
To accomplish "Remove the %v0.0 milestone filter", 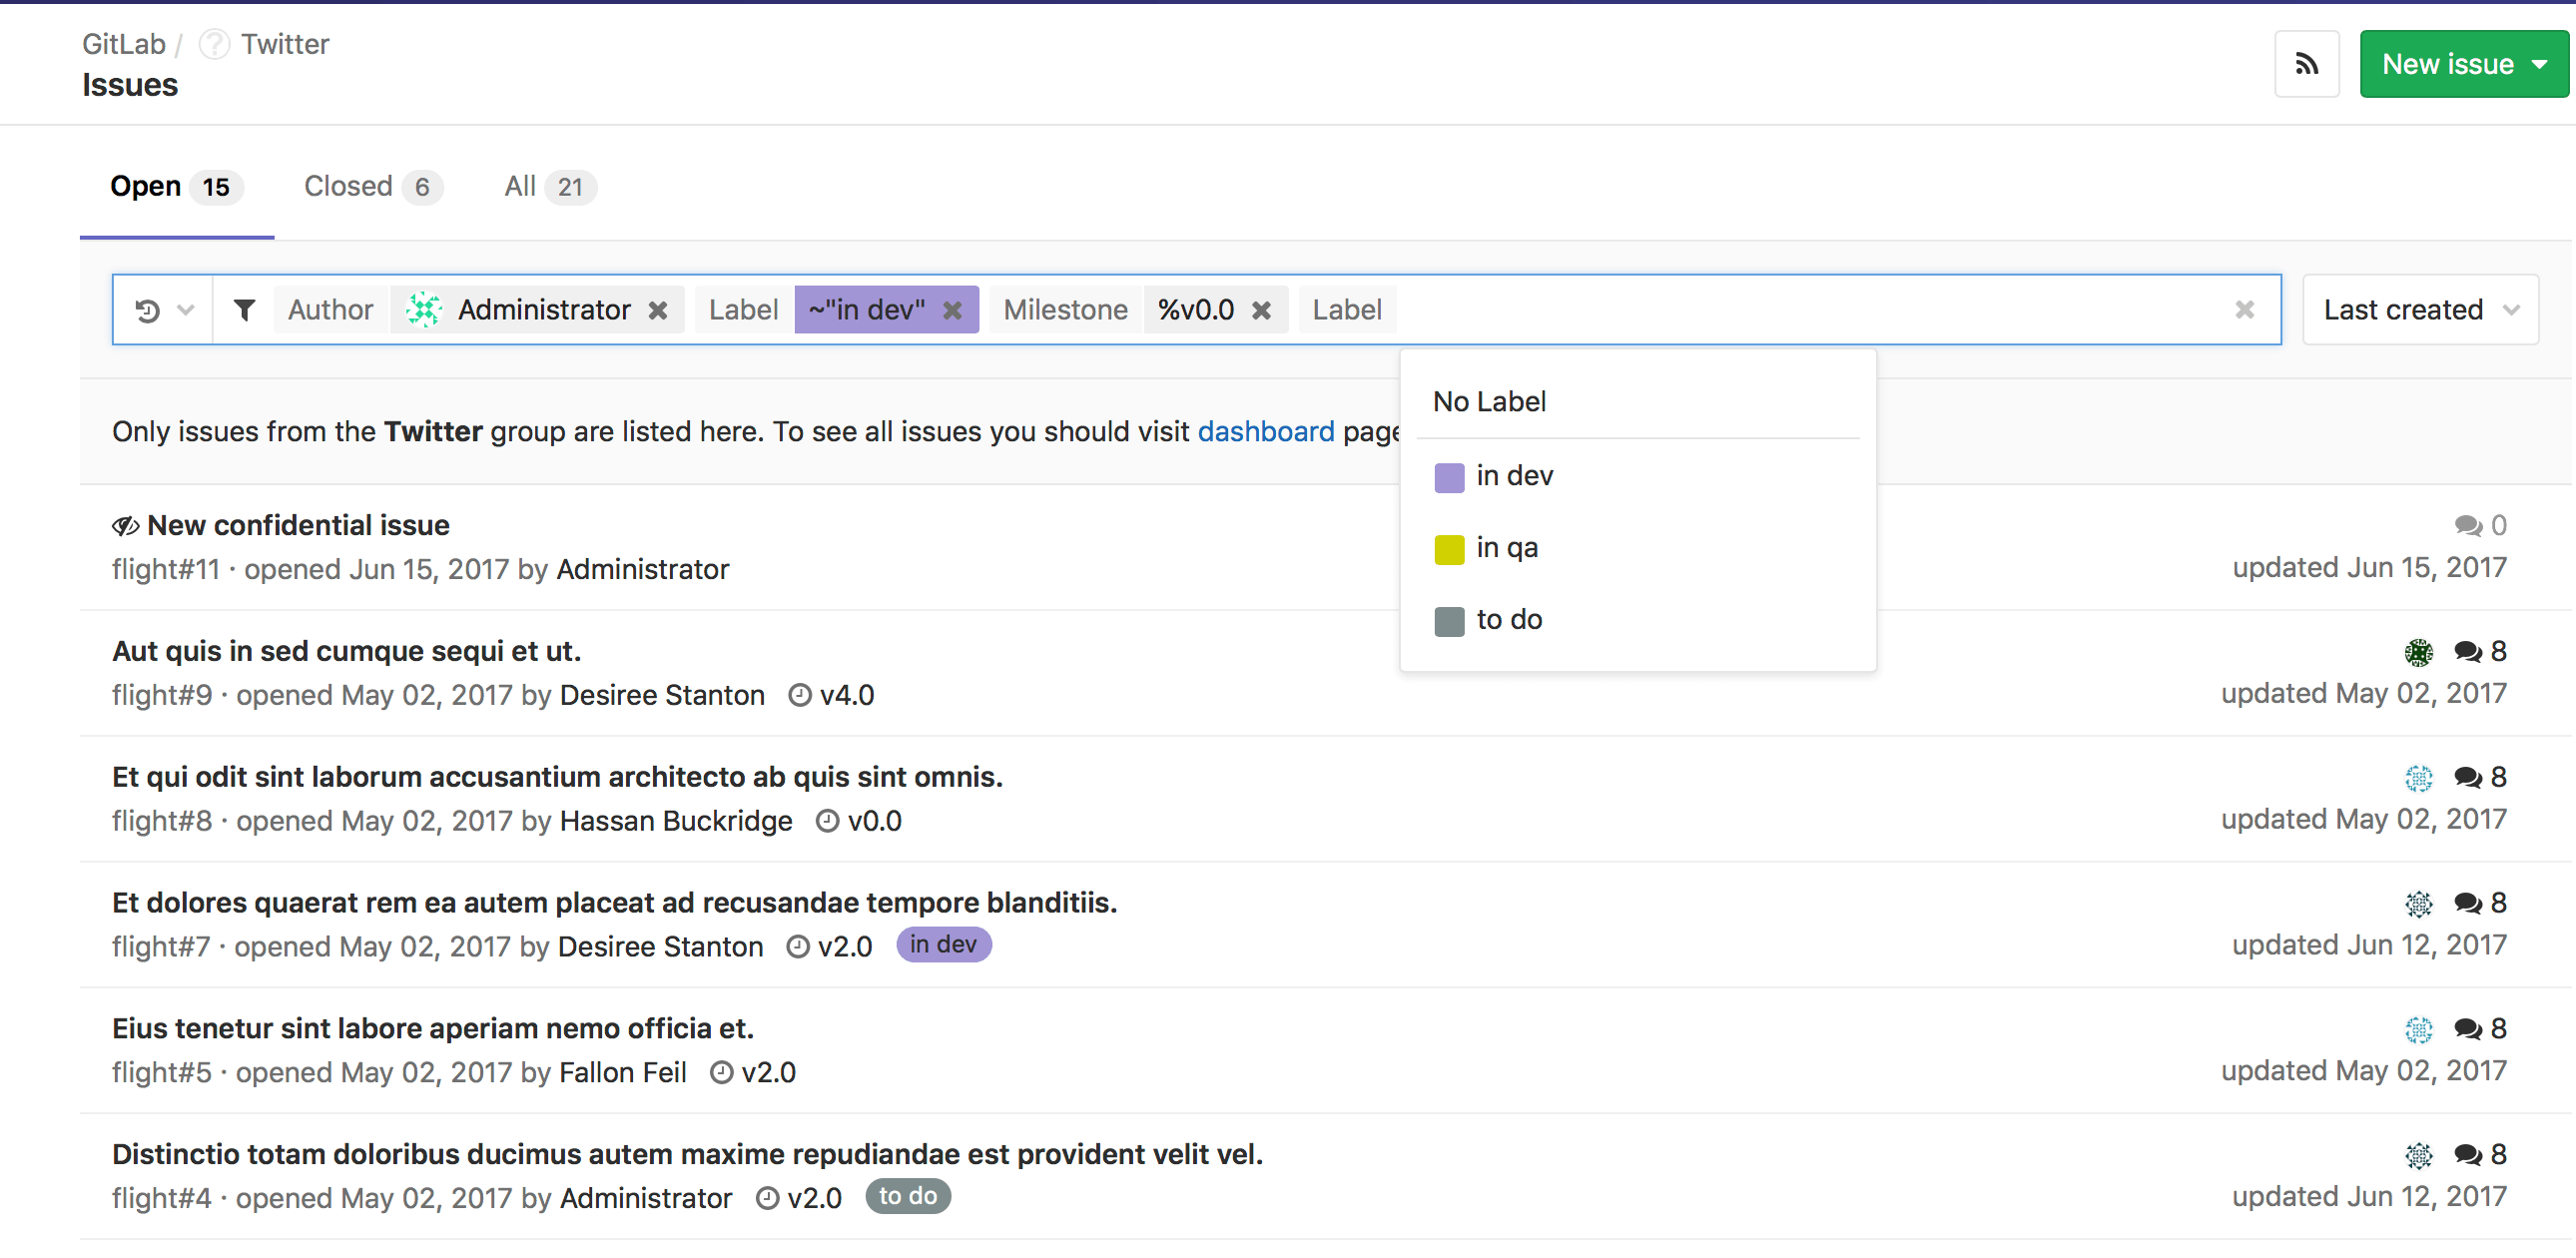I will (x=1265, y=311).
